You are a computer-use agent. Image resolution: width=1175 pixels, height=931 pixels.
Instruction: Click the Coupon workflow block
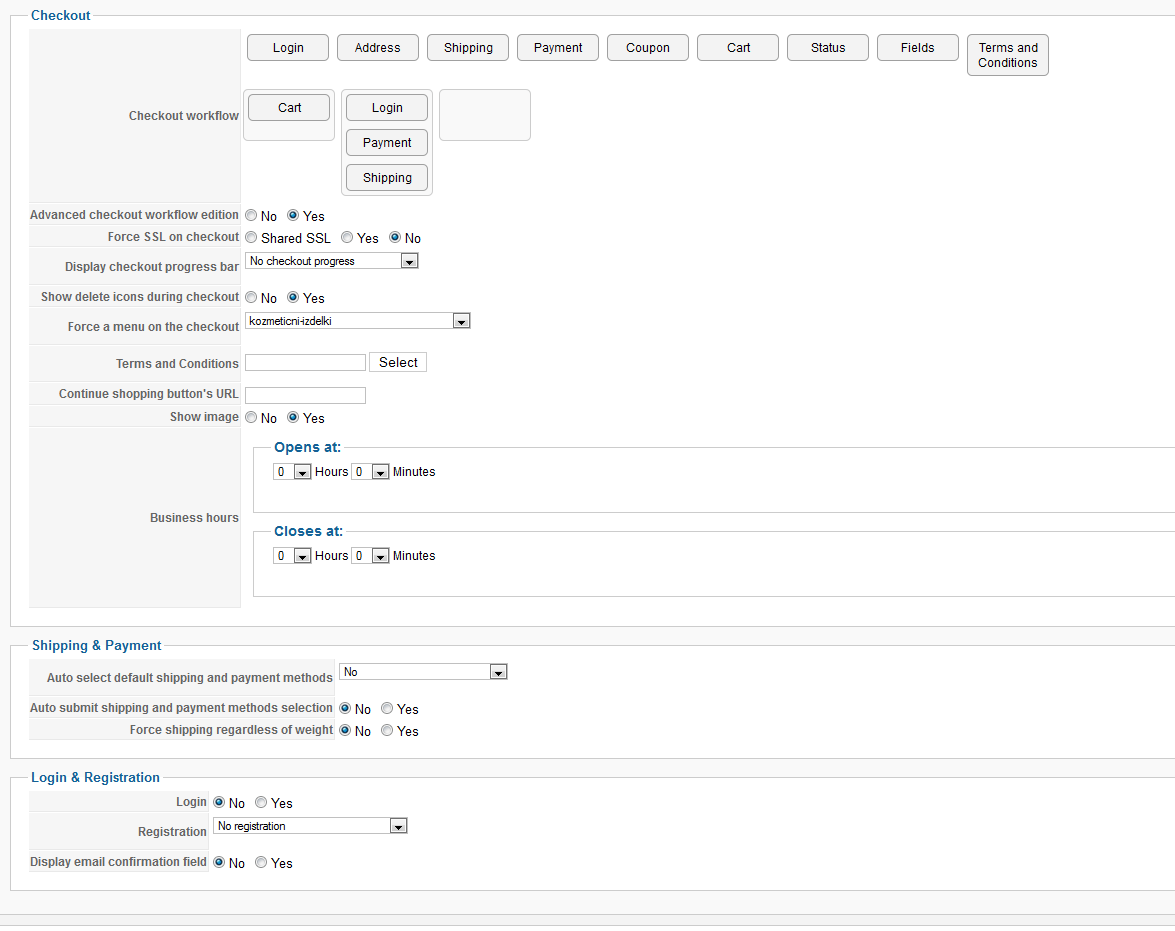648,48
